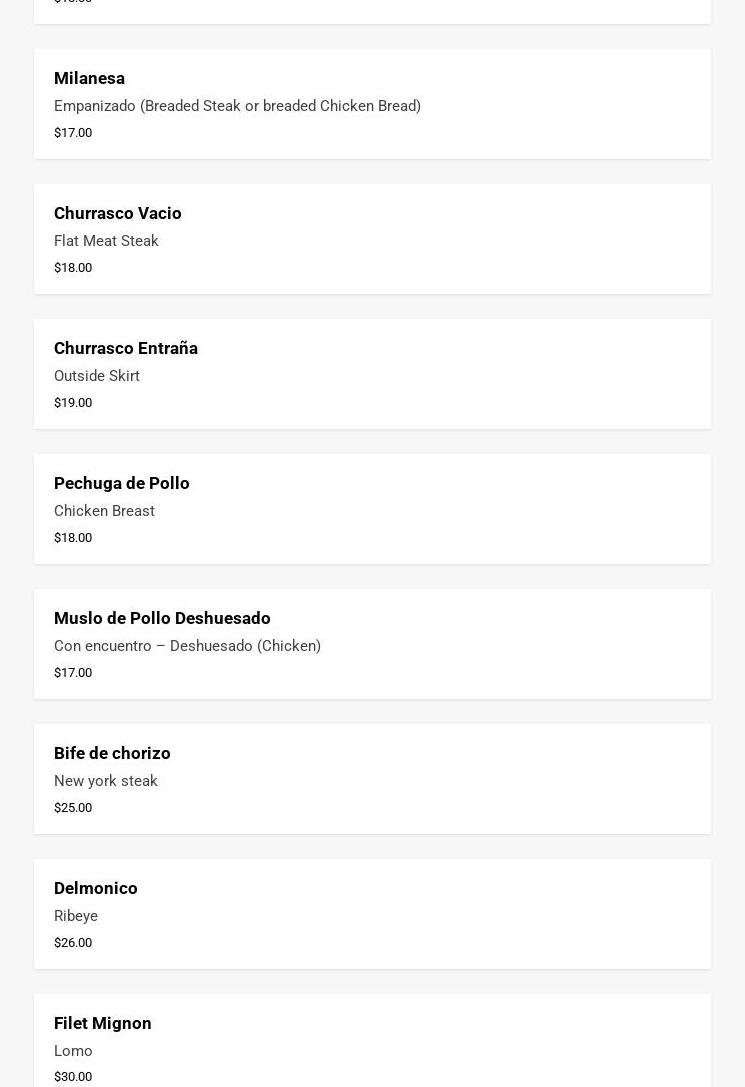Click the New york steak description
Viewport: 745px width, 1087px height.
tap(106, 781)
